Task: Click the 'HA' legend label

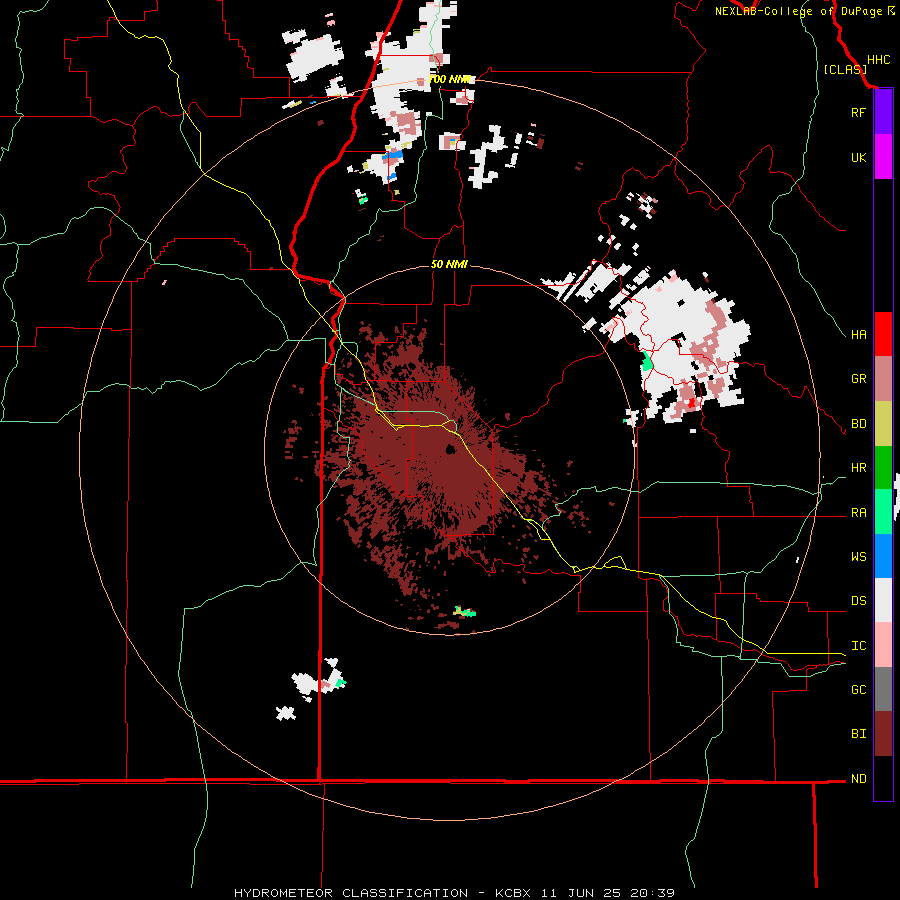Action: [x=858, y=334]
